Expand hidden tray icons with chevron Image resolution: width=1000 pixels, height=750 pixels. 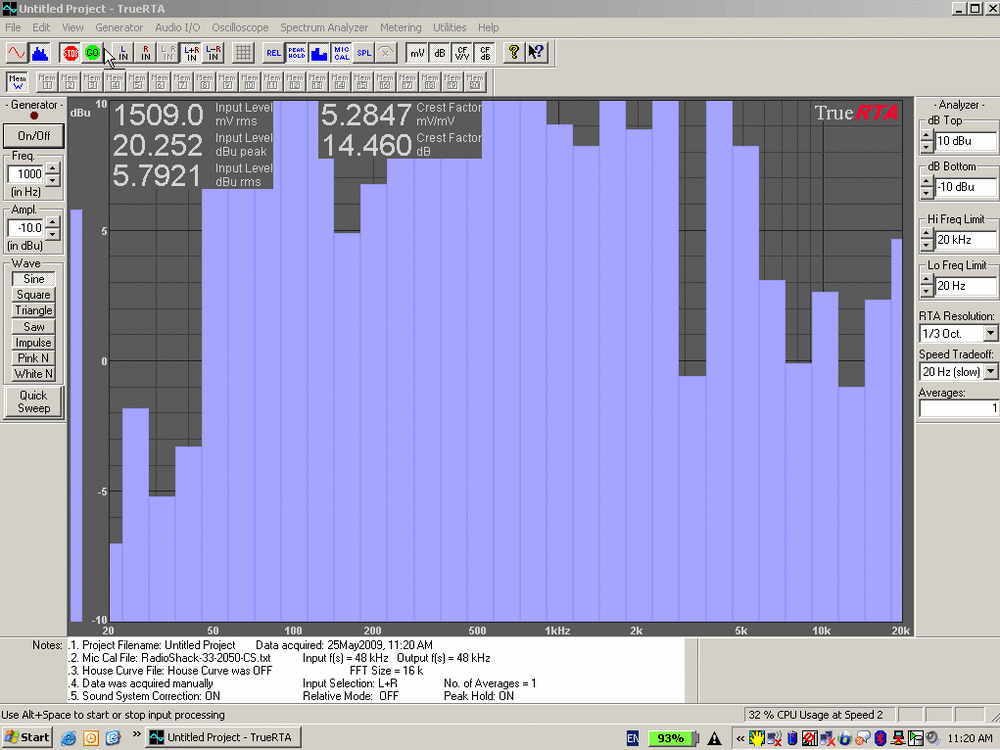pyautogui.click(x=740, y=738)
